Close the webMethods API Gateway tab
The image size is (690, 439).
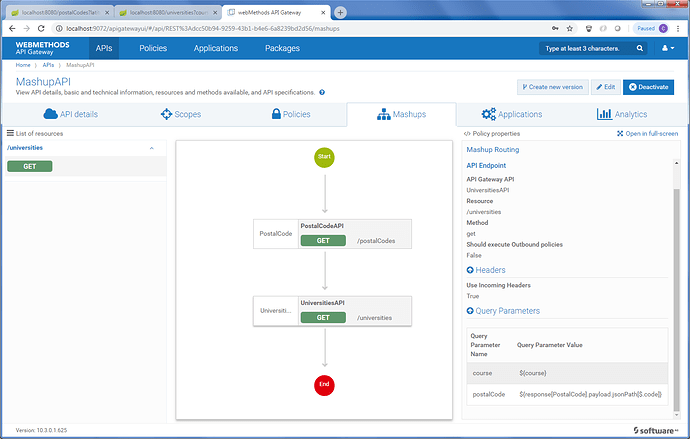(x=323, y=13)
